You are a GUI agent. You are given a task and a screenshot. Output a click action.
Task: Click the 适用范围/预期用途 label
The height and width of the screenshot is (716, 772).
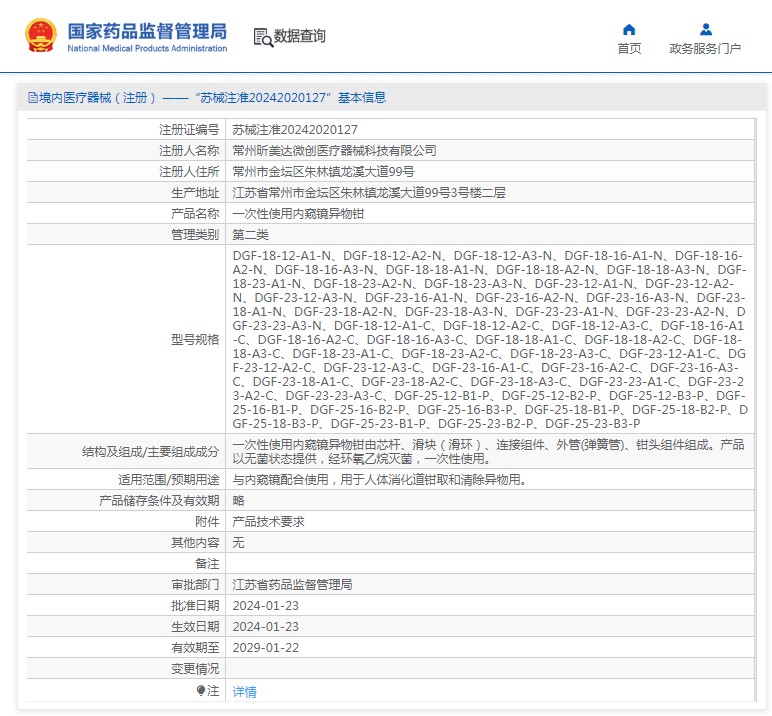pos(168,479)
